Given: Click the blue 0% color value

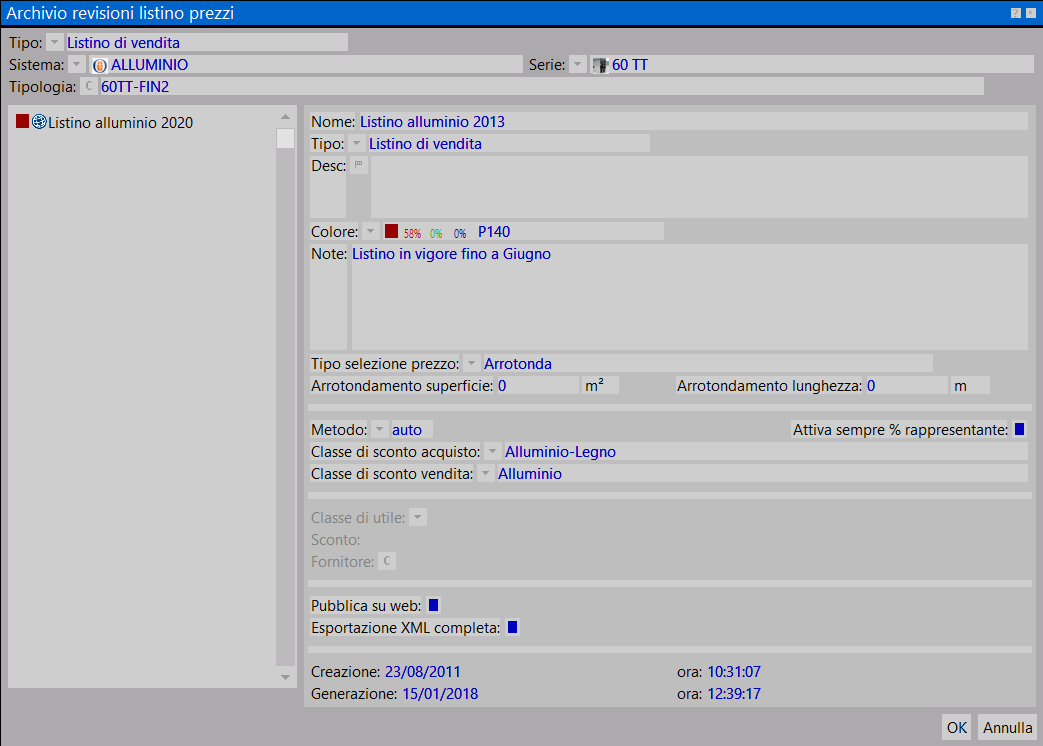Looking at the screenshot, I should pos(460,233).
